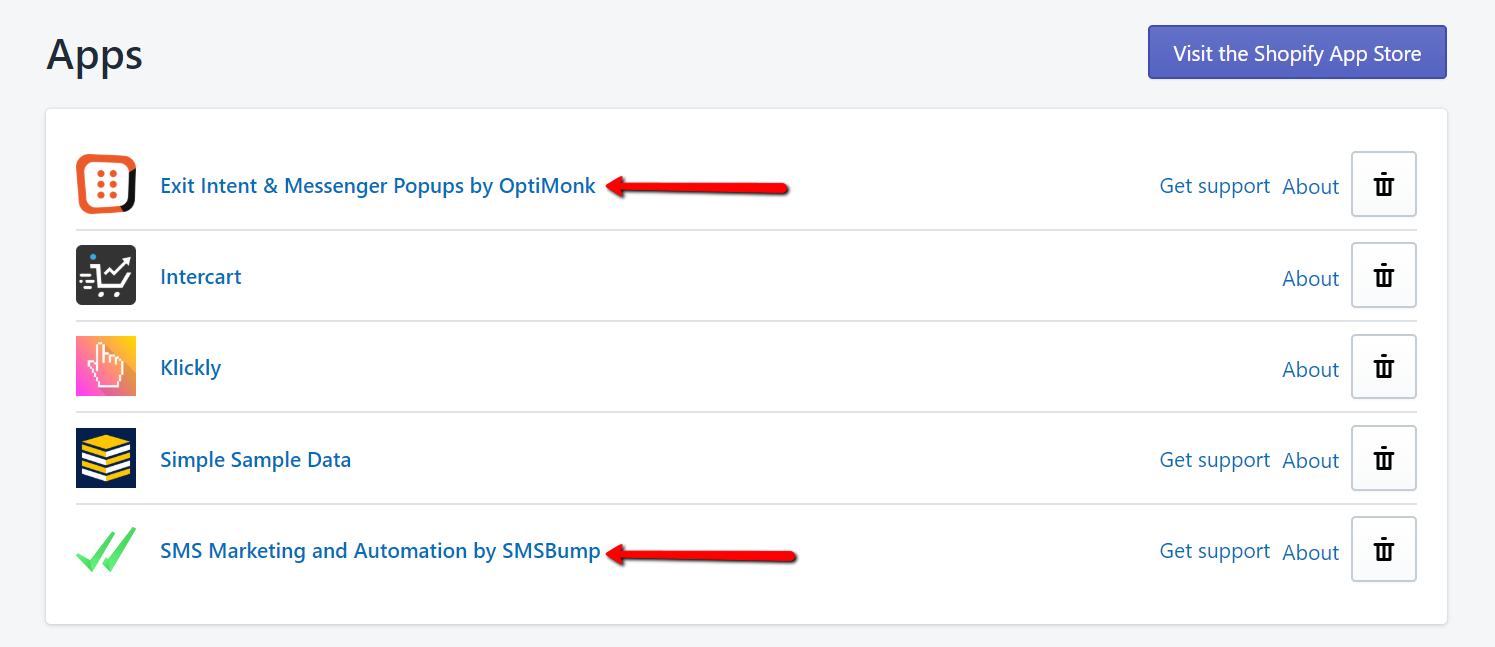This screenshot has width=1495, height=647.
Task: View About for the Intercart app
Action: (x=1311, y=279)
